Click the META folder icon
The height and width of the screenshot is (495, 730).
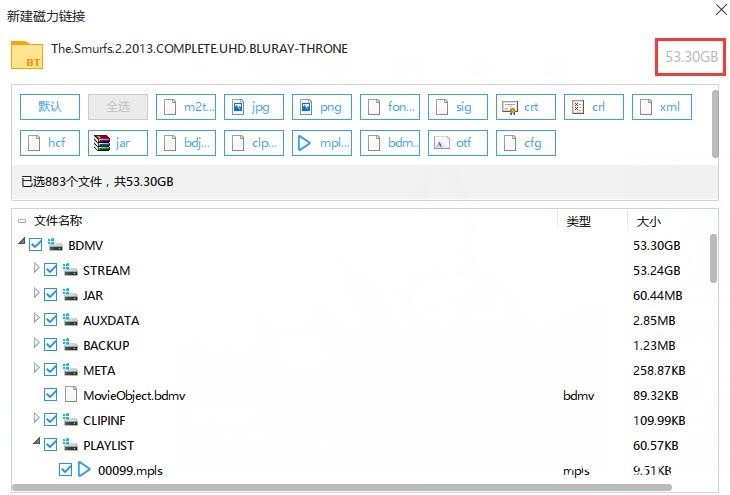pos(70,370)
